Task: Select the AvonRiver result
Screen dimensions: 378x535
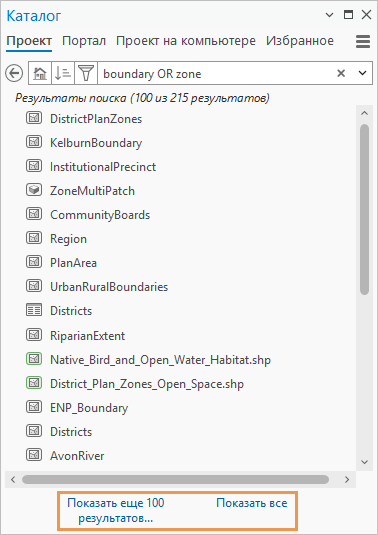Action: pos(77,456)
